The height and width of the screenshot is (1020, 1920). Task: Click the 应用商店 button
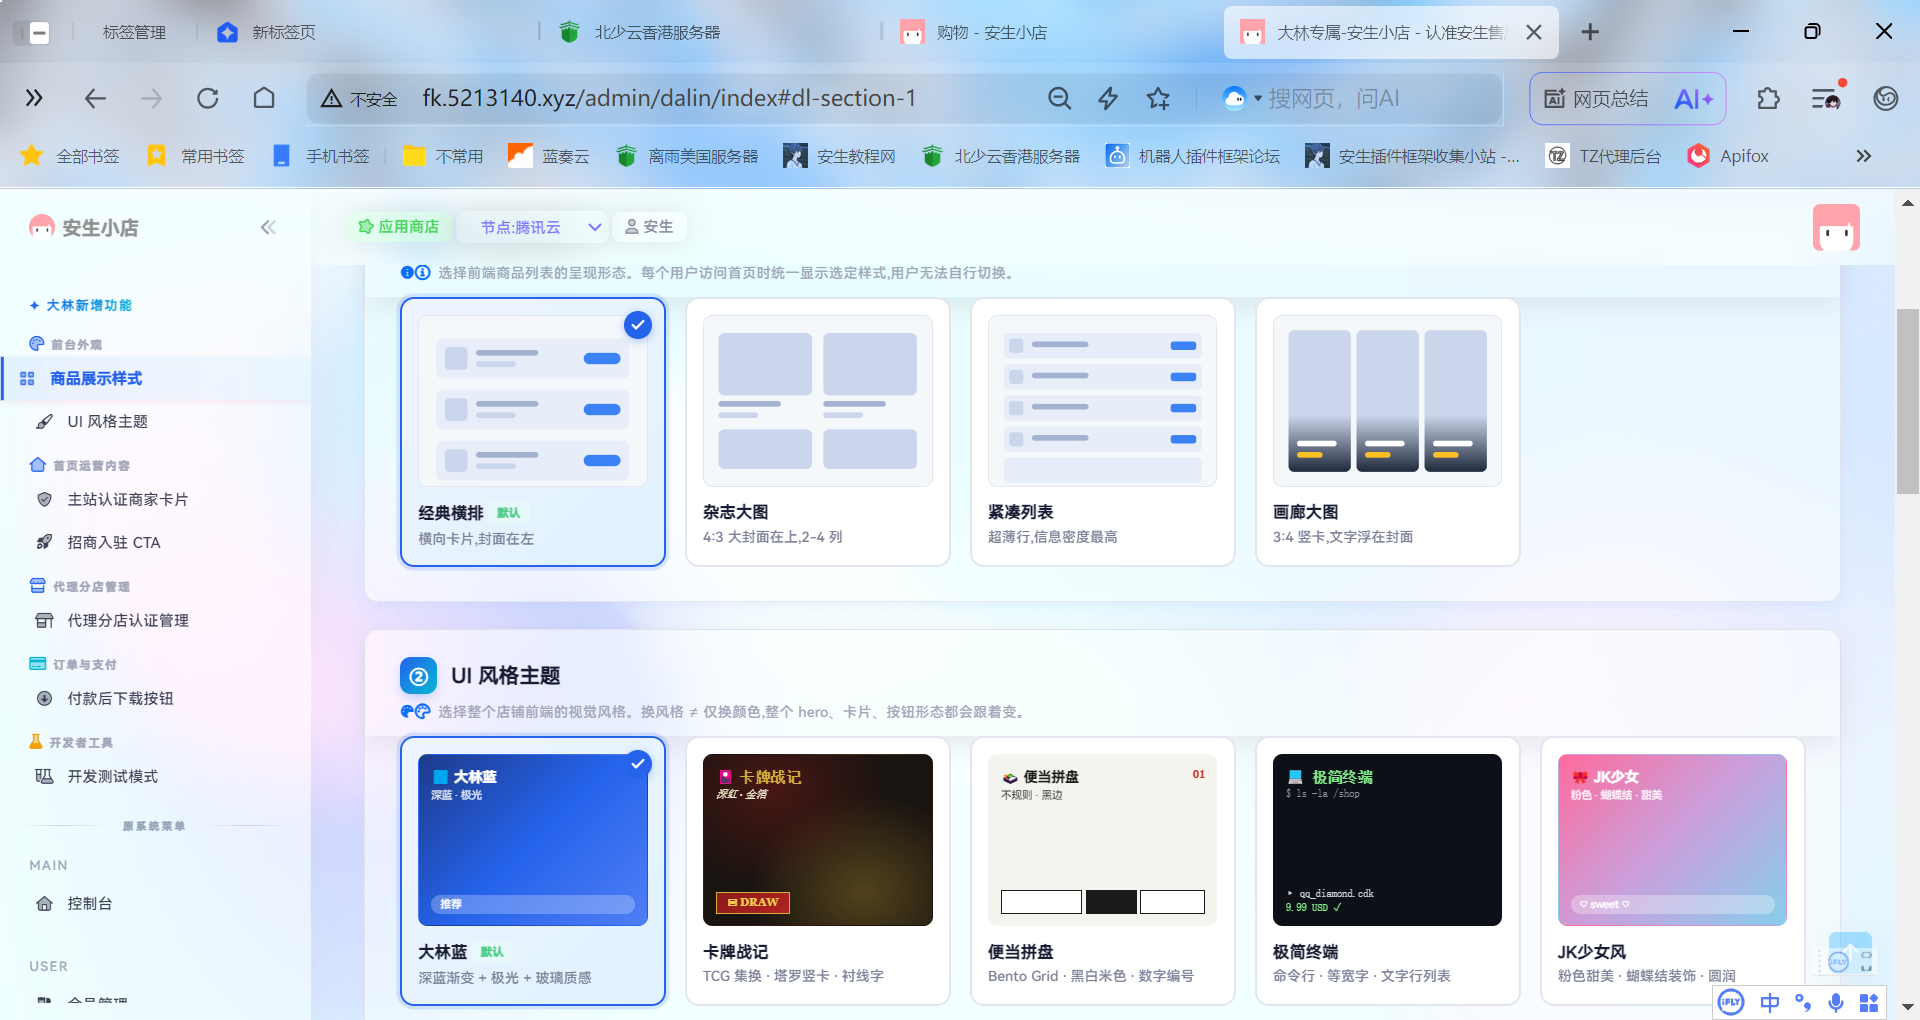[398, 227]
